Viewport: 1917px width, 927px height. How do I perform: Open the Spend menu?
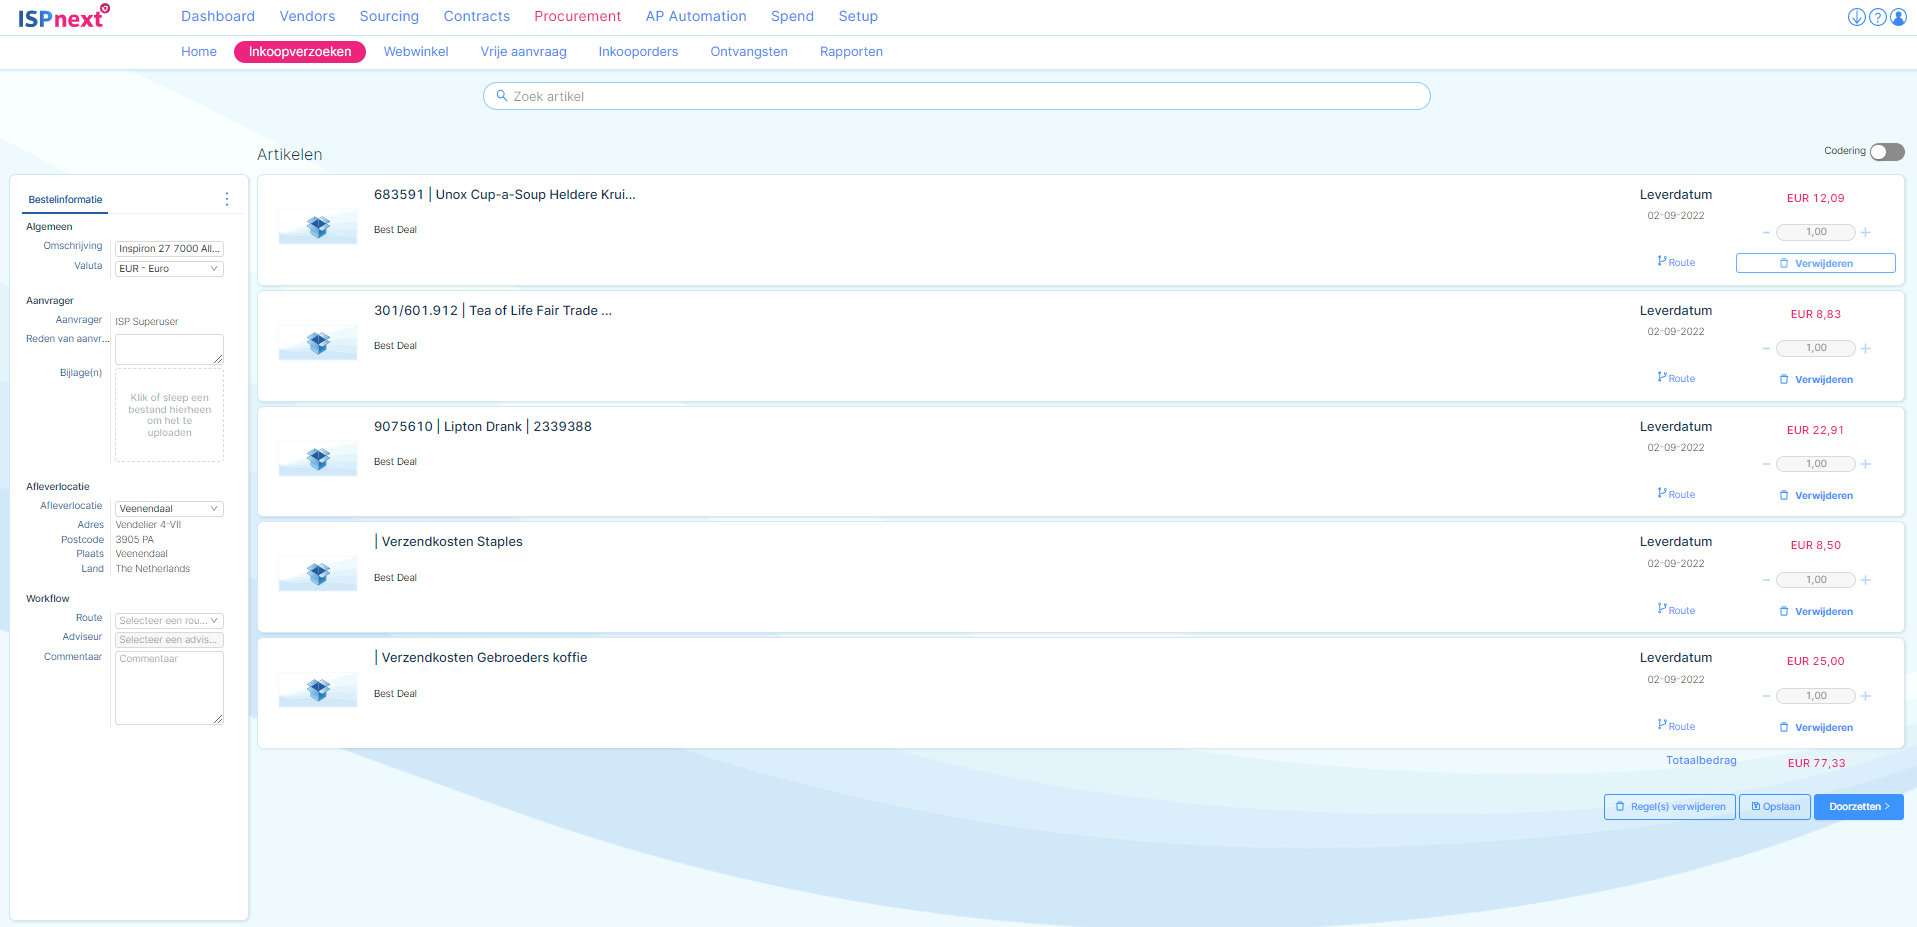point(792,16)
